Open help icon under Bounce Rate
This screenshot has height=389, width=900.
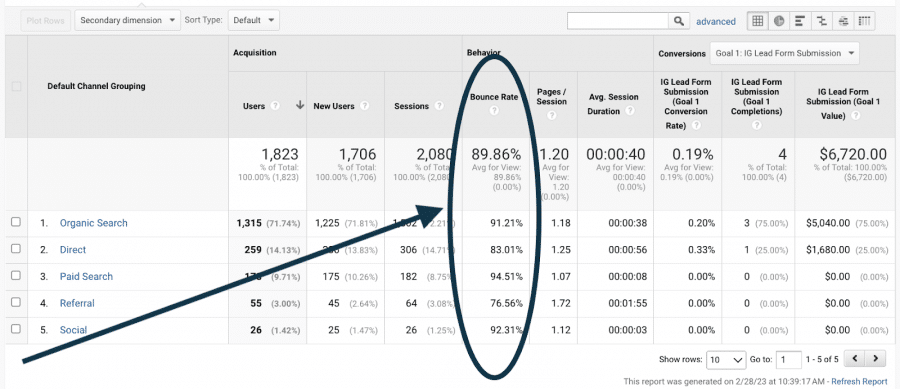[494, 111]
